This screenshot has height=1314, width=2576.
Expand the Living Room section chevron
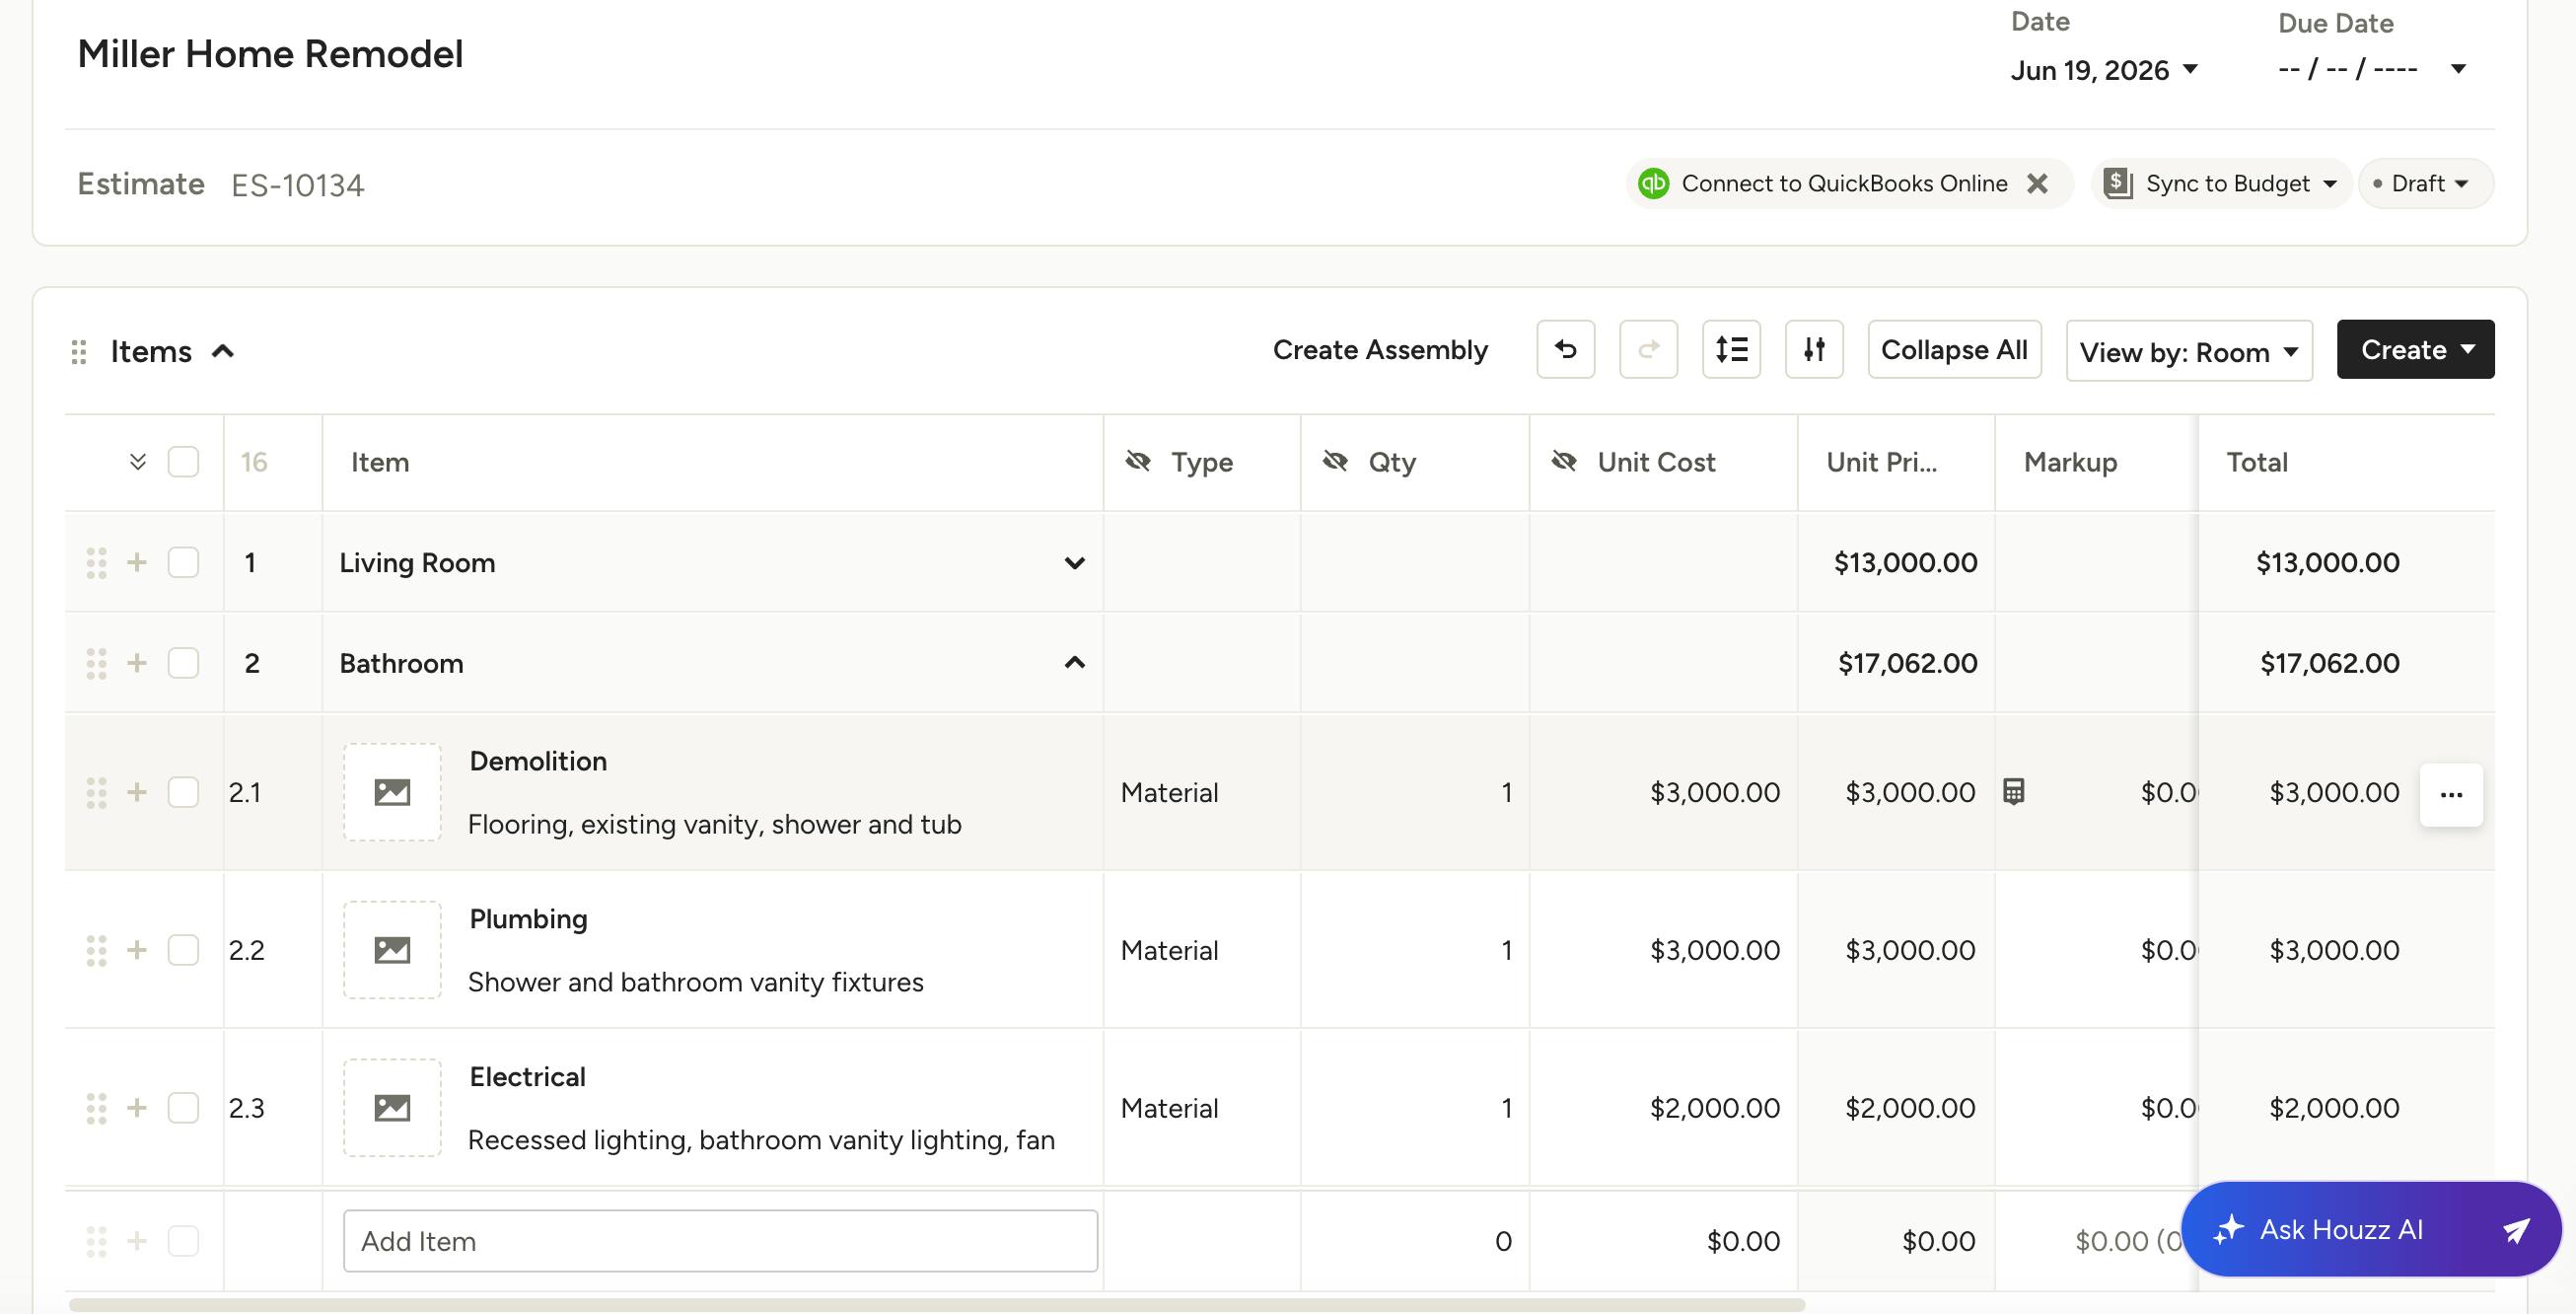(1074, 563)
